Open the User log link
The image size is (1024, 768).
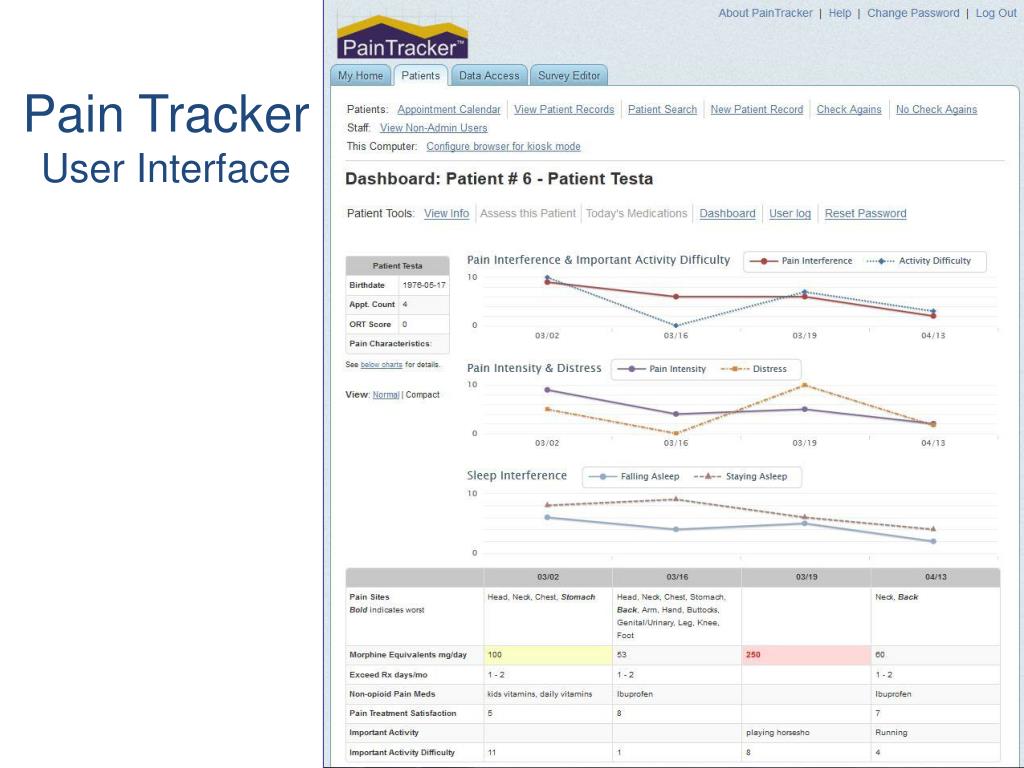tap(790, 214)
